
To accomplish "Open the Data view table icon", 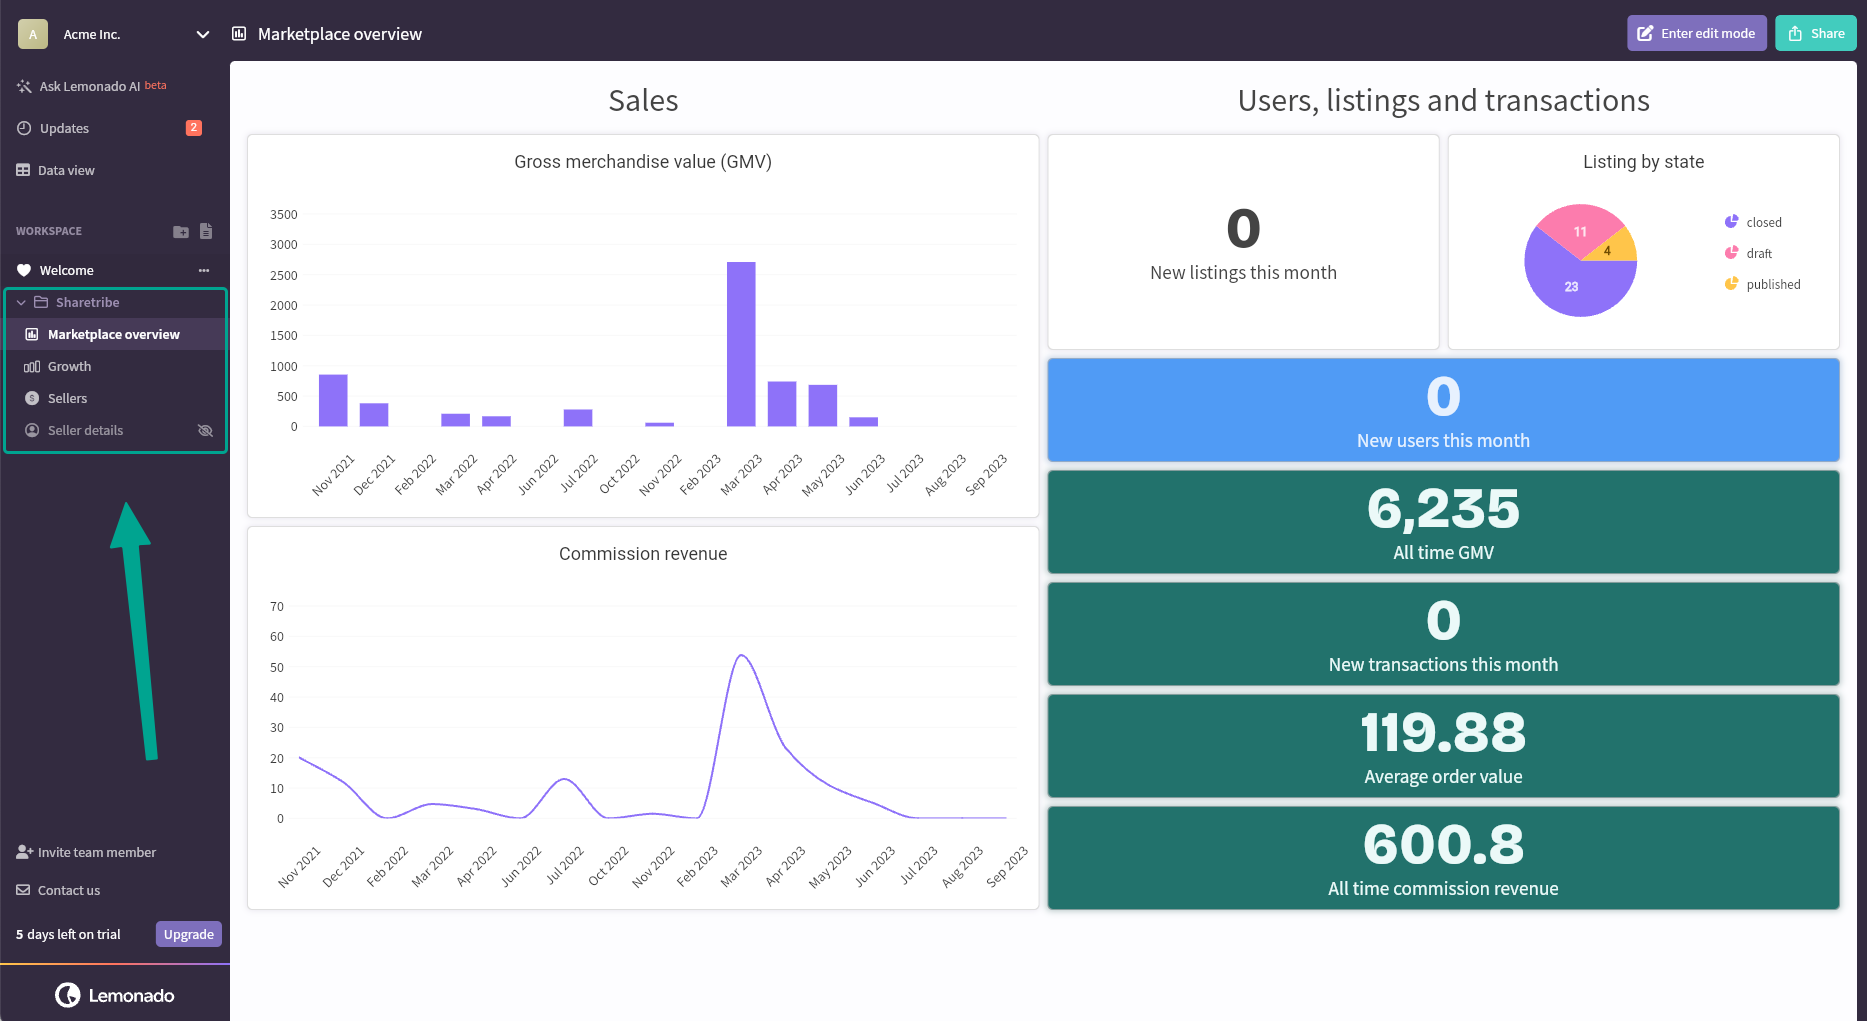I will [x=23, y=170].
